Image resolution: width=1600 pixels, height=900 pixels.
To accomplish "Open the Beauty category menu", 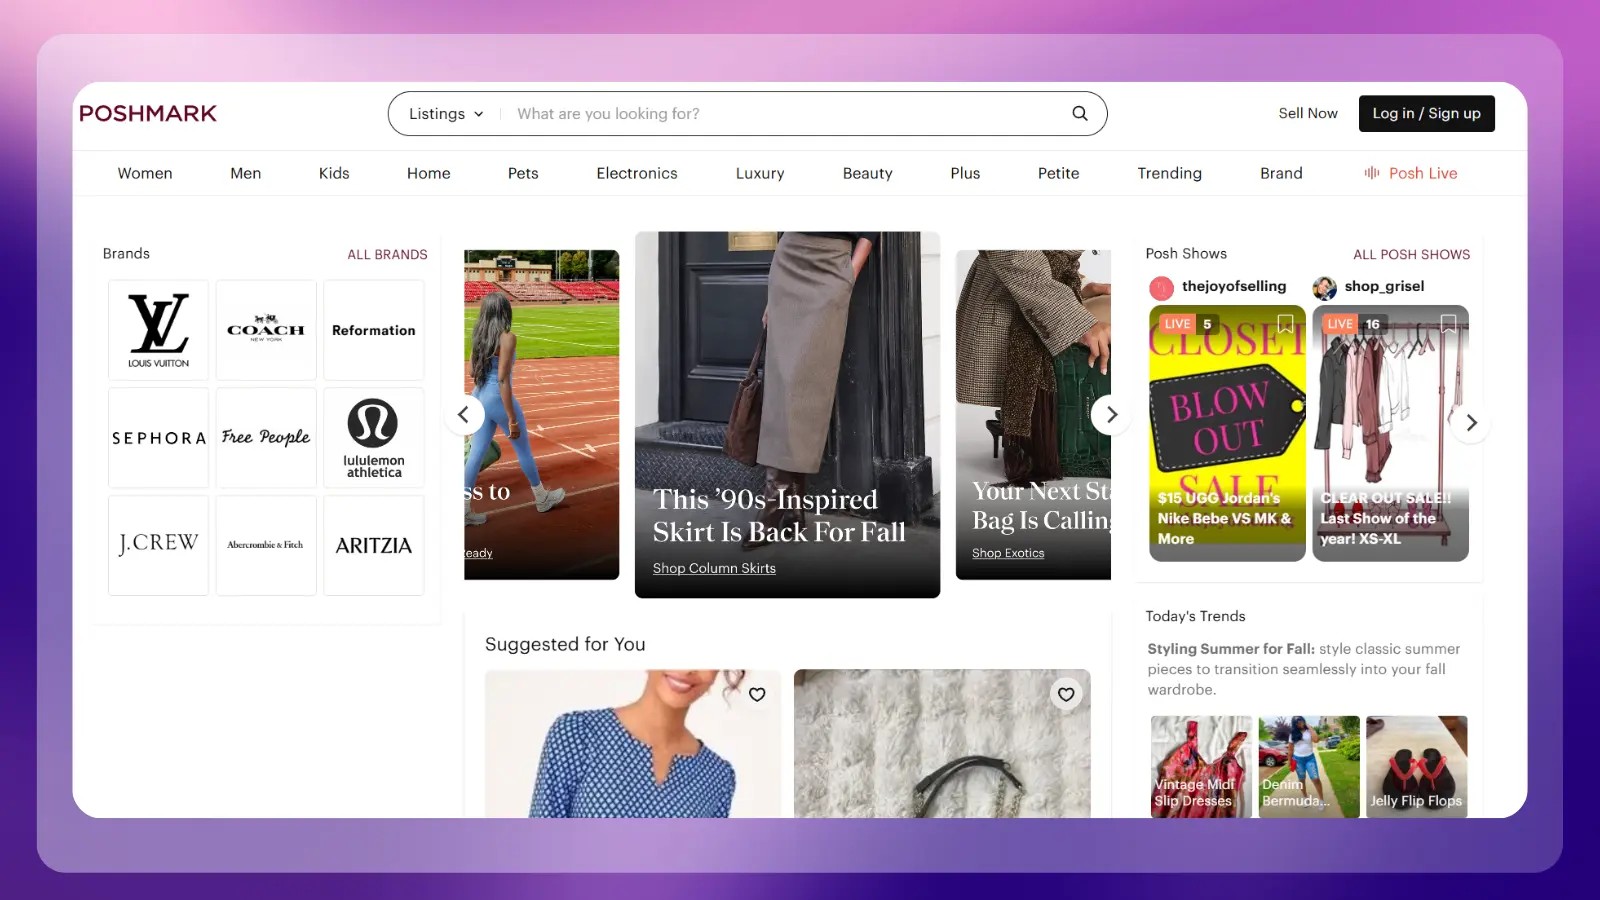I will coord(868,173).
